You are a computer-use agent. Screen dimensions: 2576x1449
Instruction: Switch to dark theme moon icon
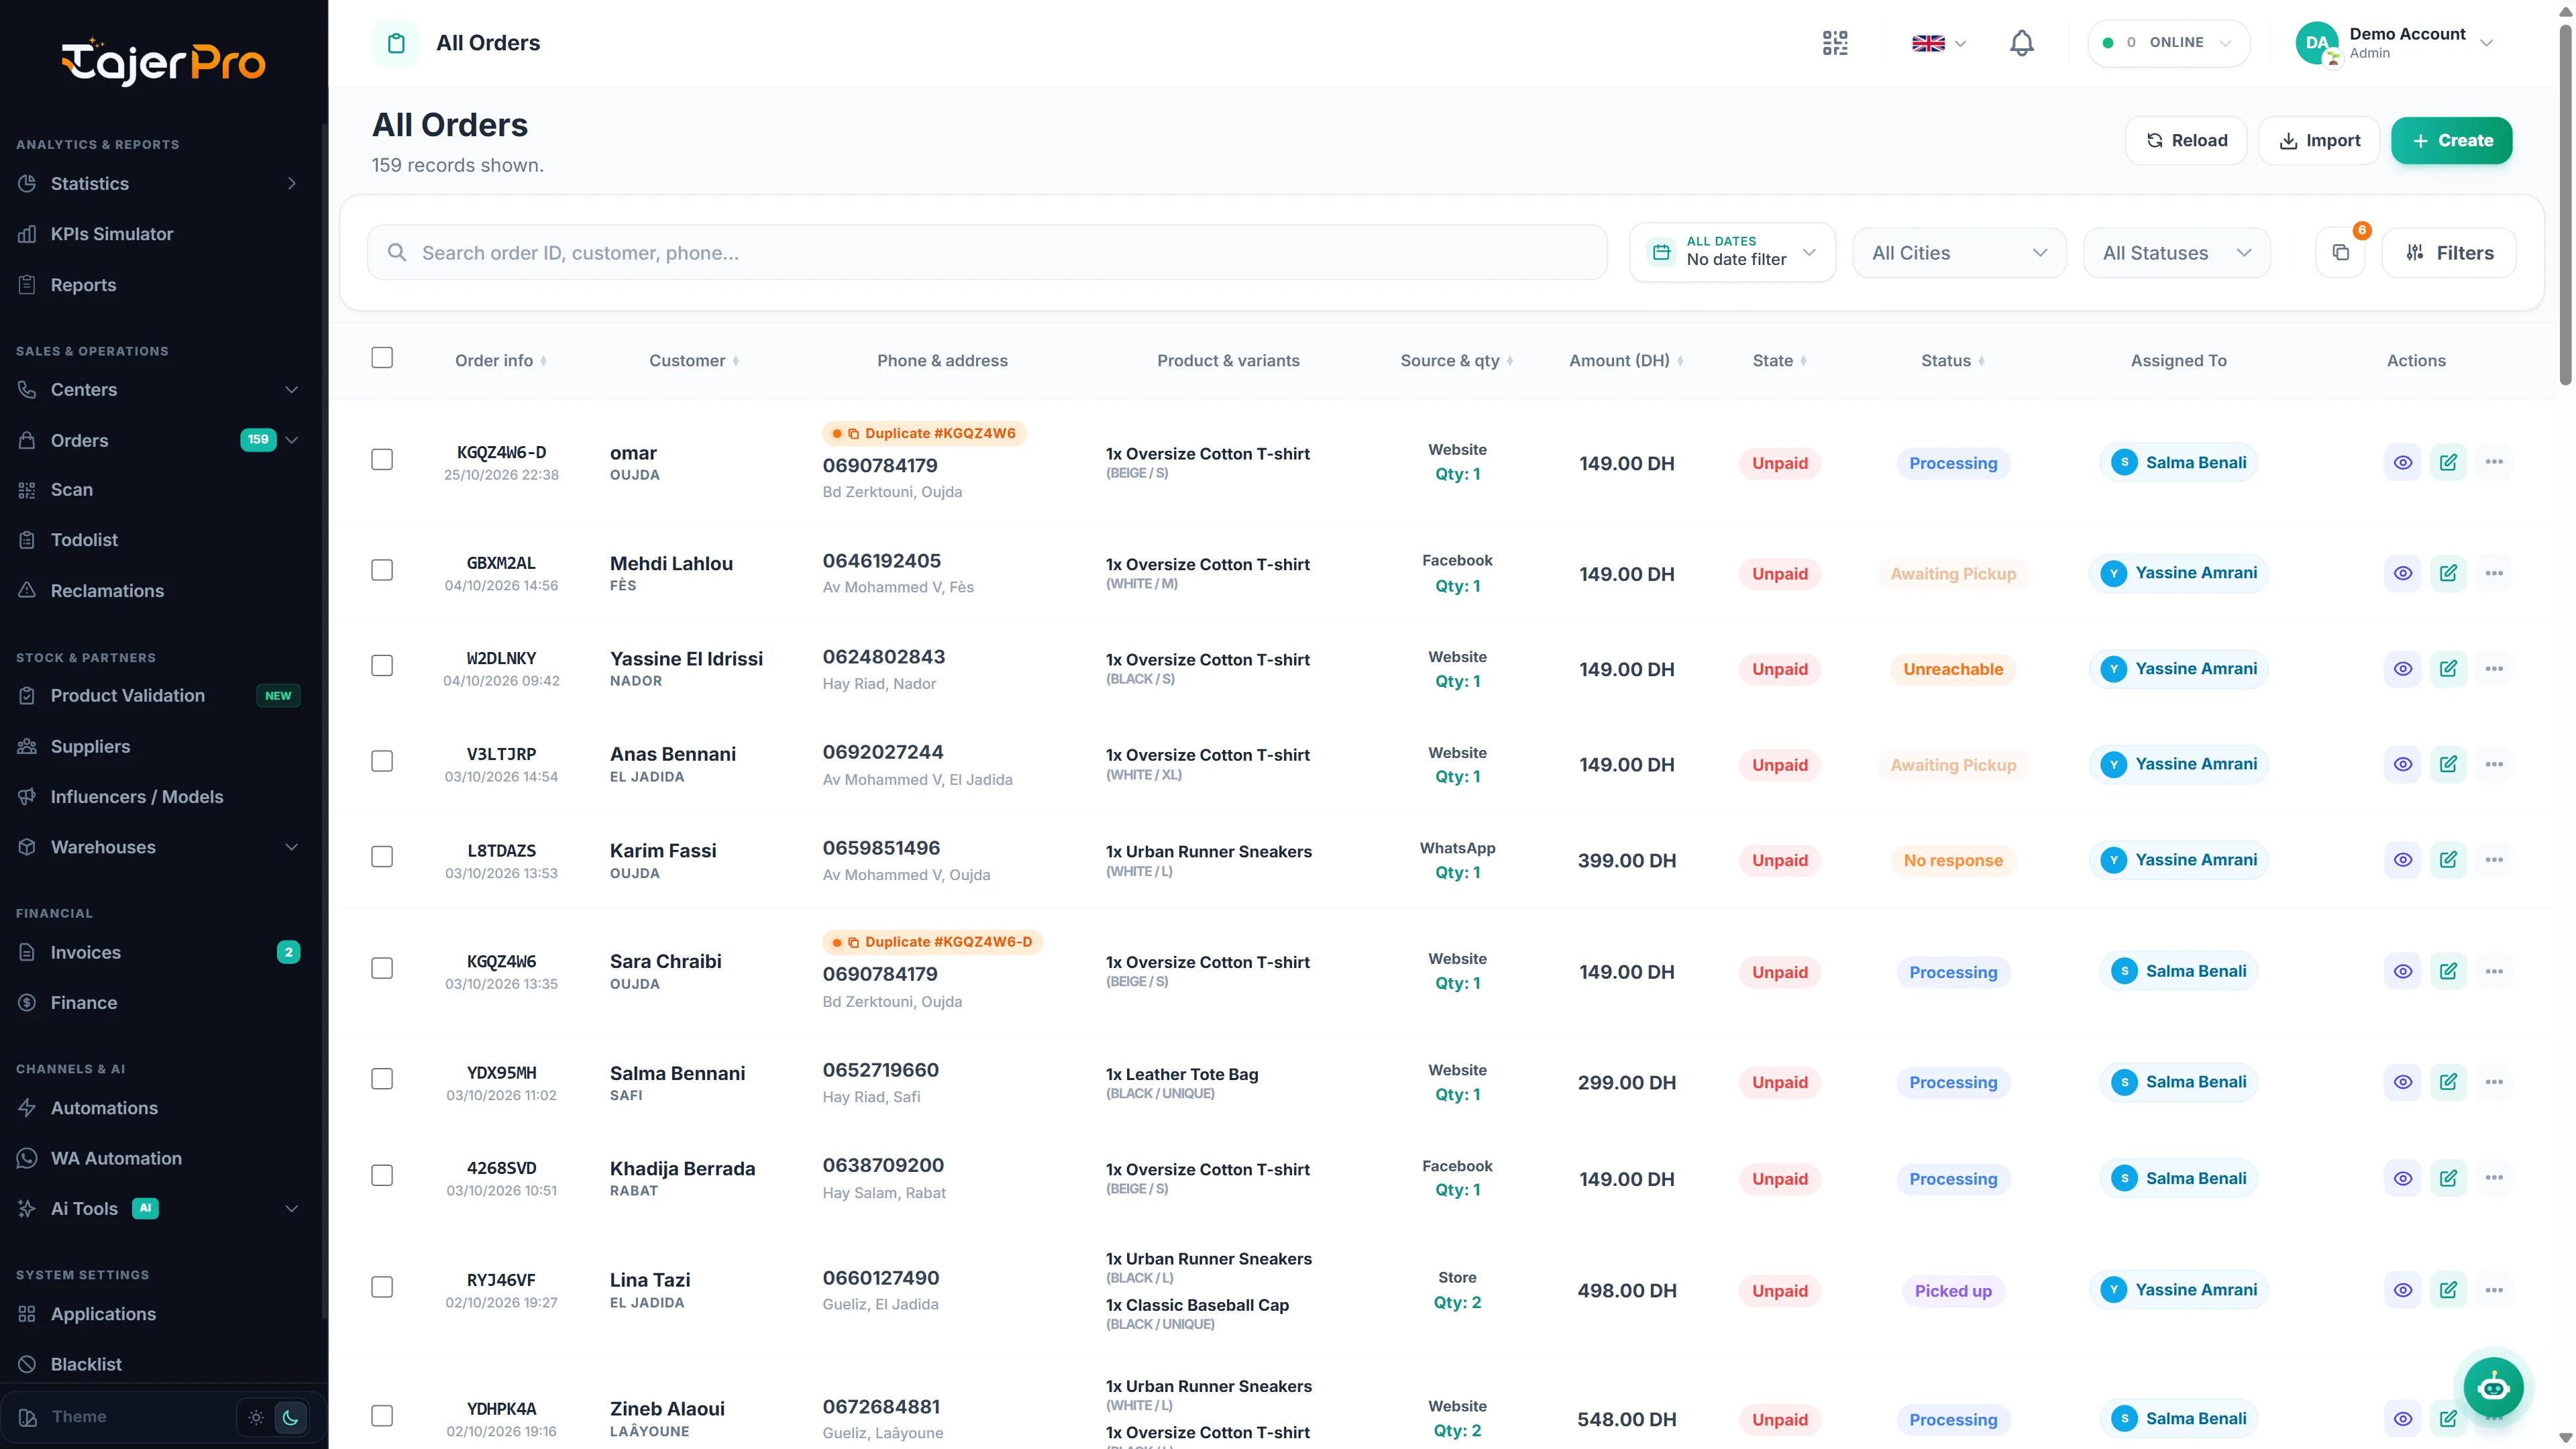(x=290, y=1417)
